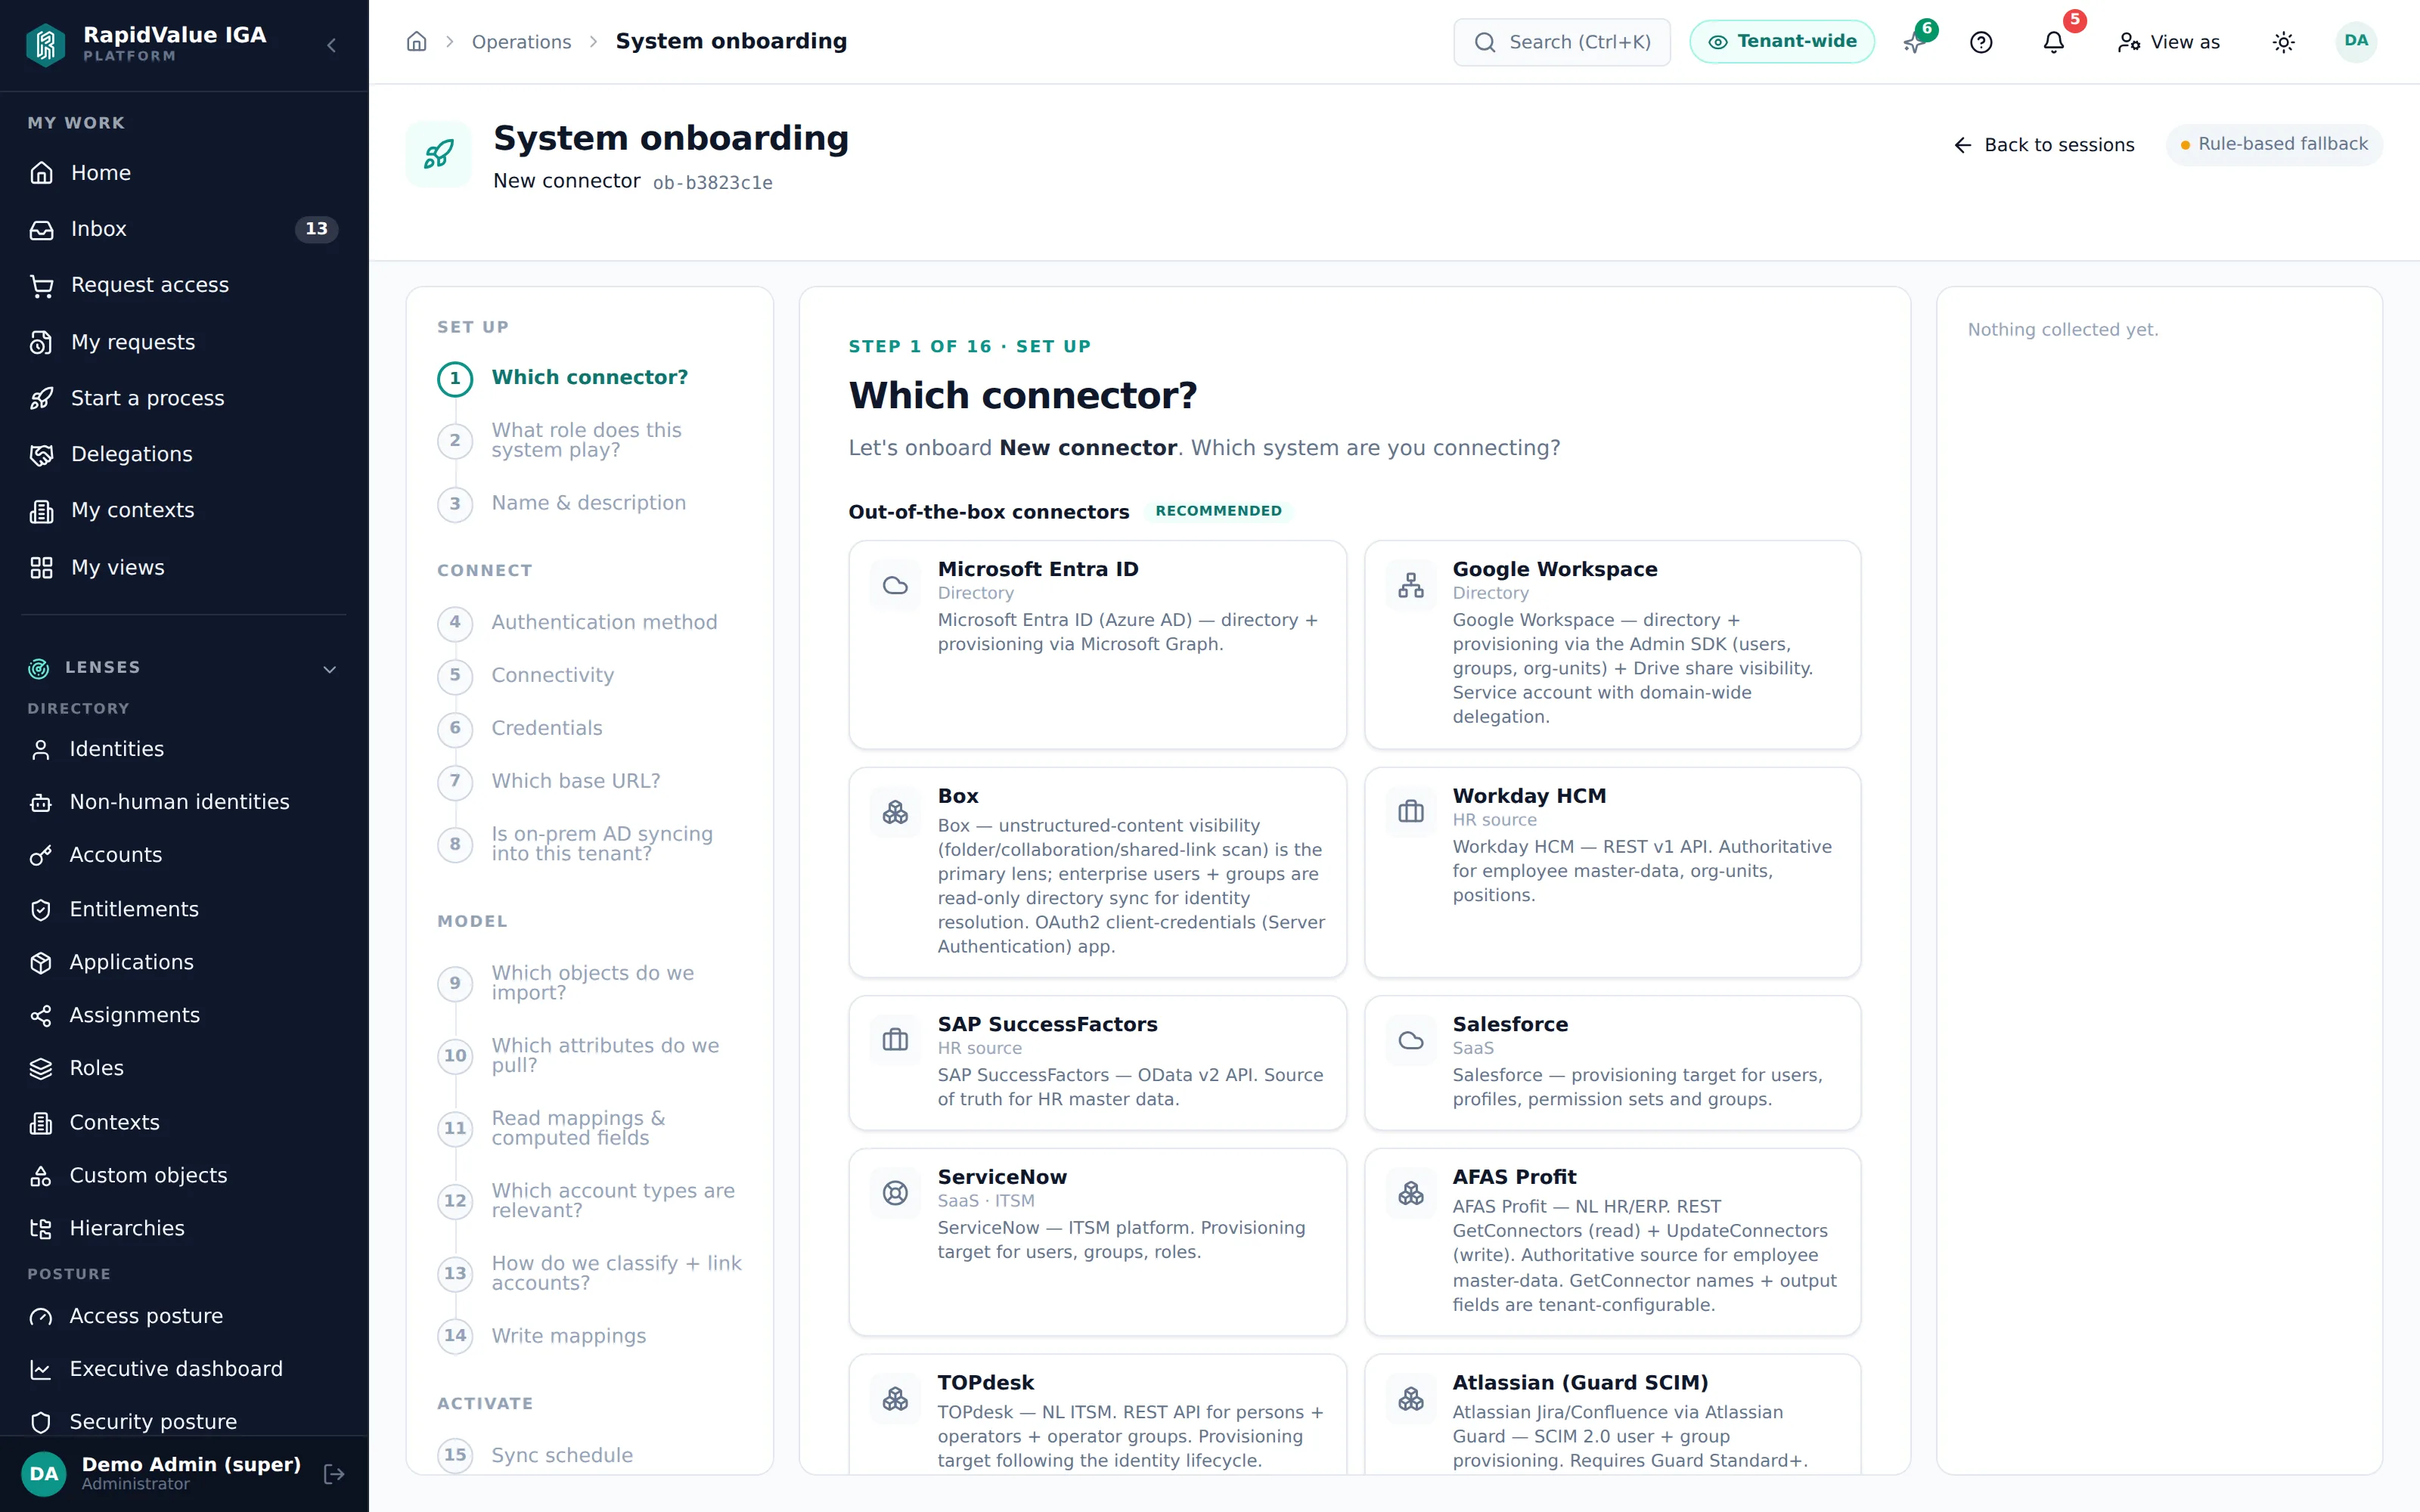Click the Google Workspace network icon
Image resolution: width=2420 pixels, height=1512 pixels.
click(x=1410, y=585)
